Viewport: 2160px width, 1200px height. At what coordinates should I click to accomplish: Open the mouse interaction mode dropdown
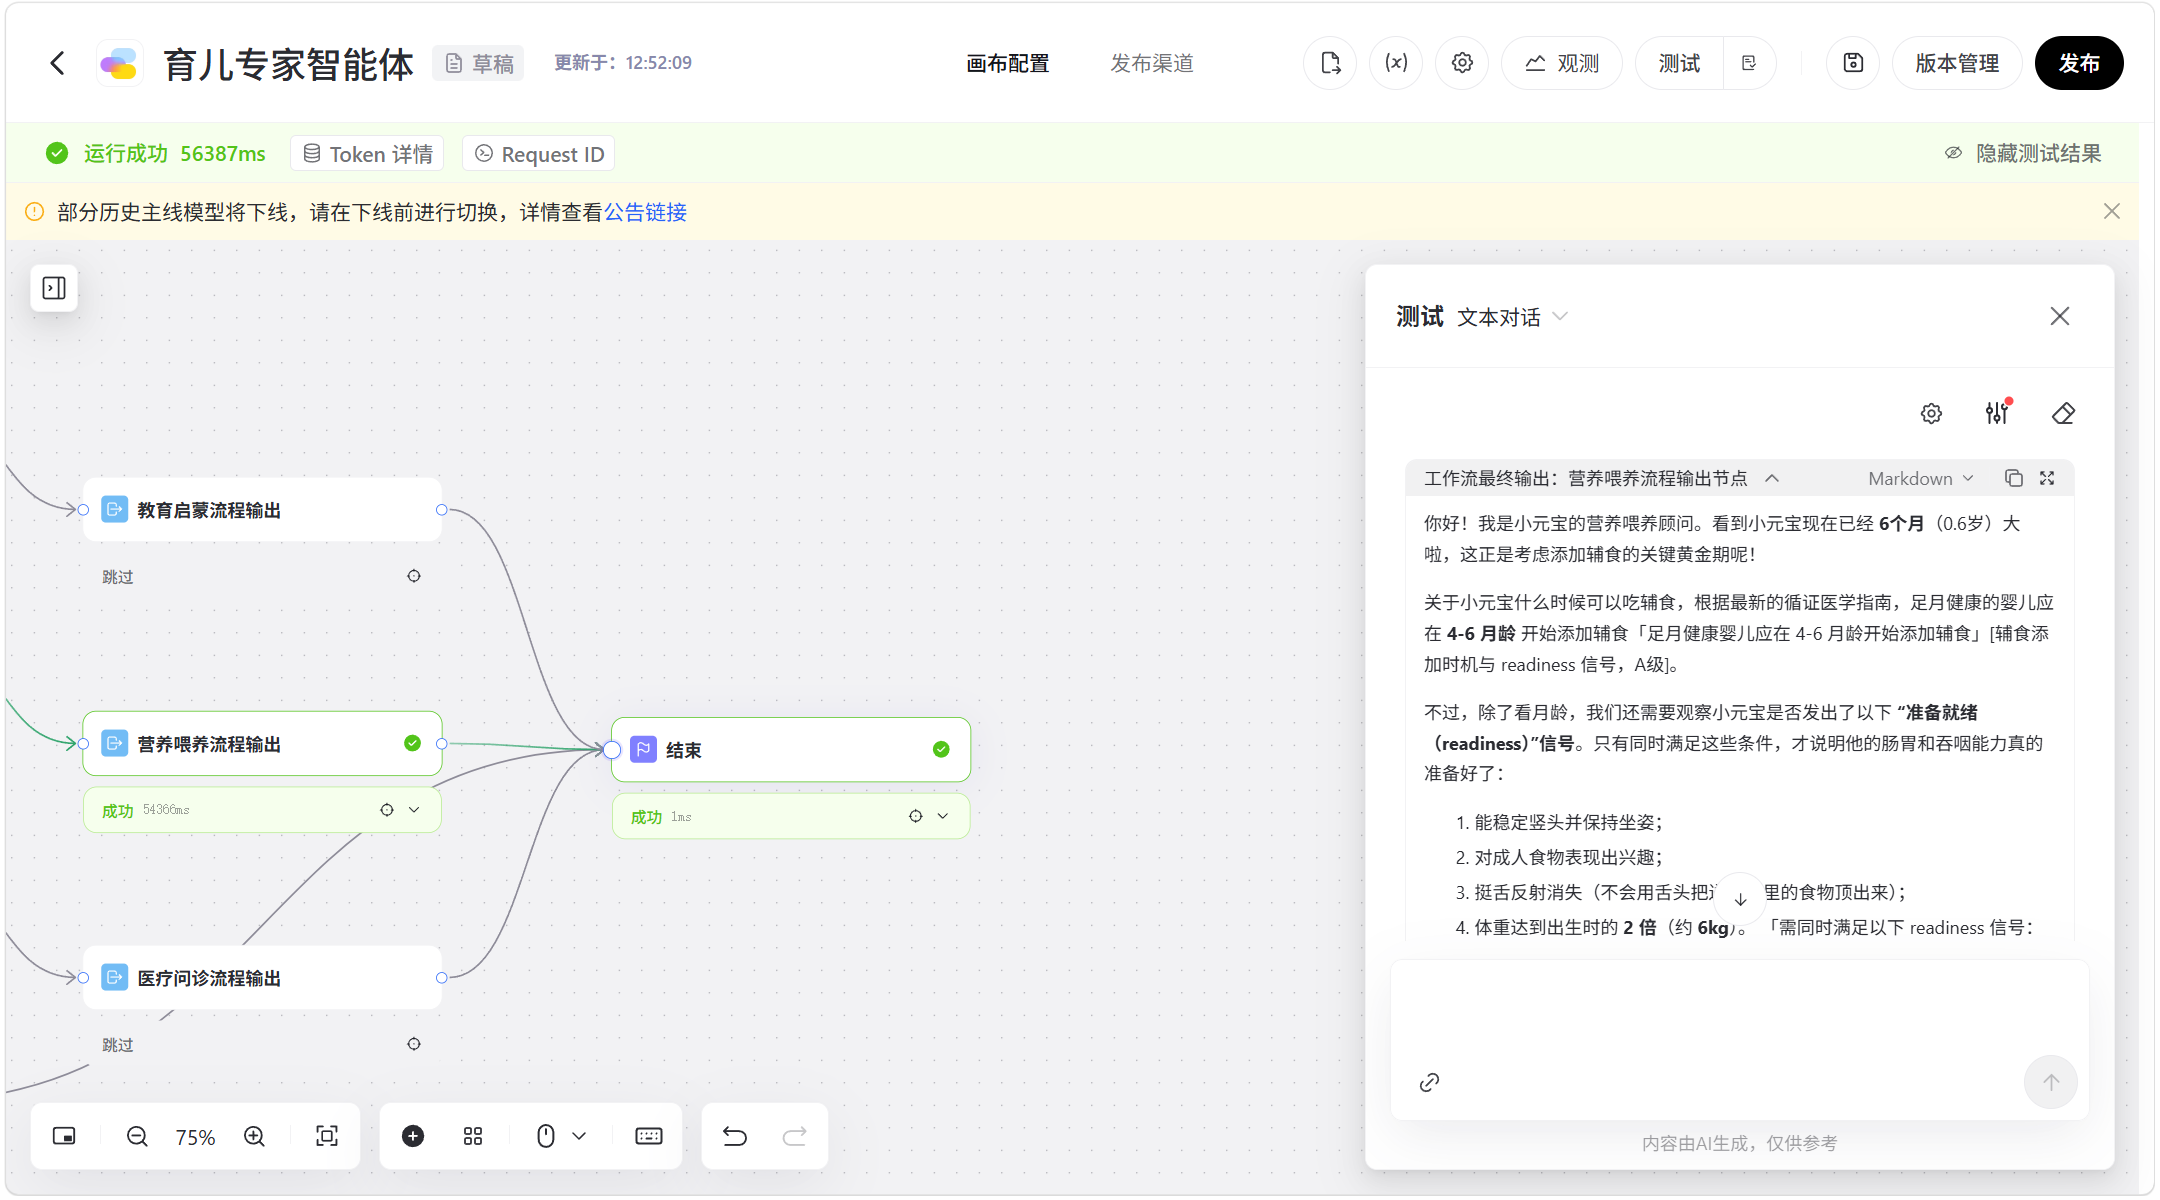click(x=561, y=1136)
